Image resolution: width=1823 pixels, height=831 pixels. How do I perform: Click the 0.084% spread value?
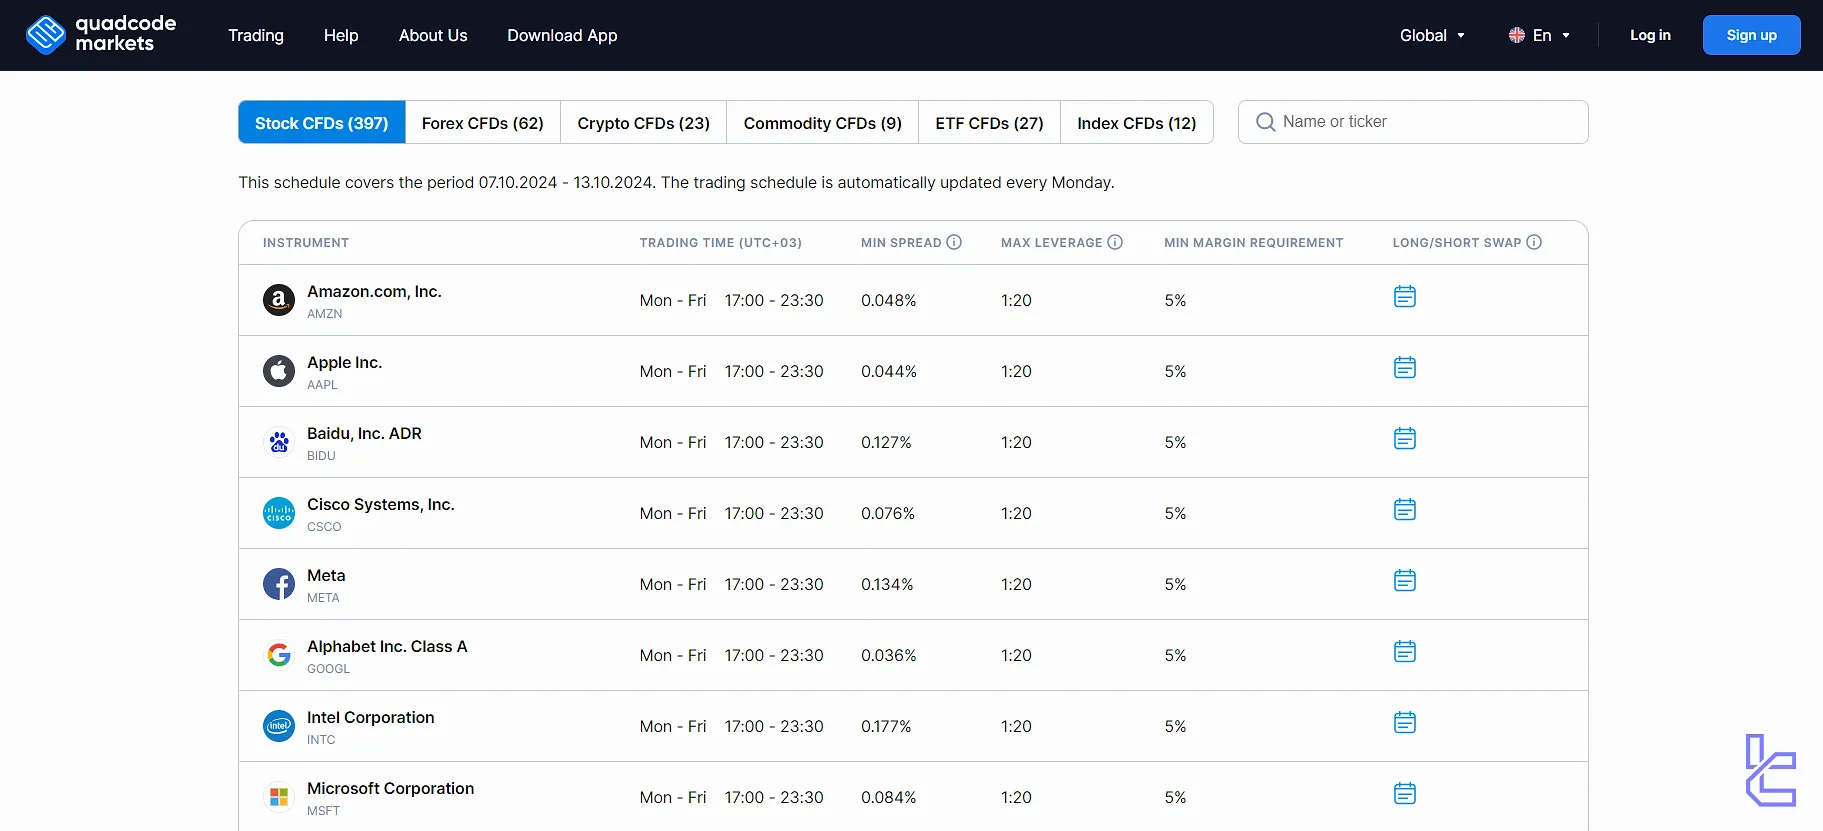pyautogui.click(x=889, y=797)
